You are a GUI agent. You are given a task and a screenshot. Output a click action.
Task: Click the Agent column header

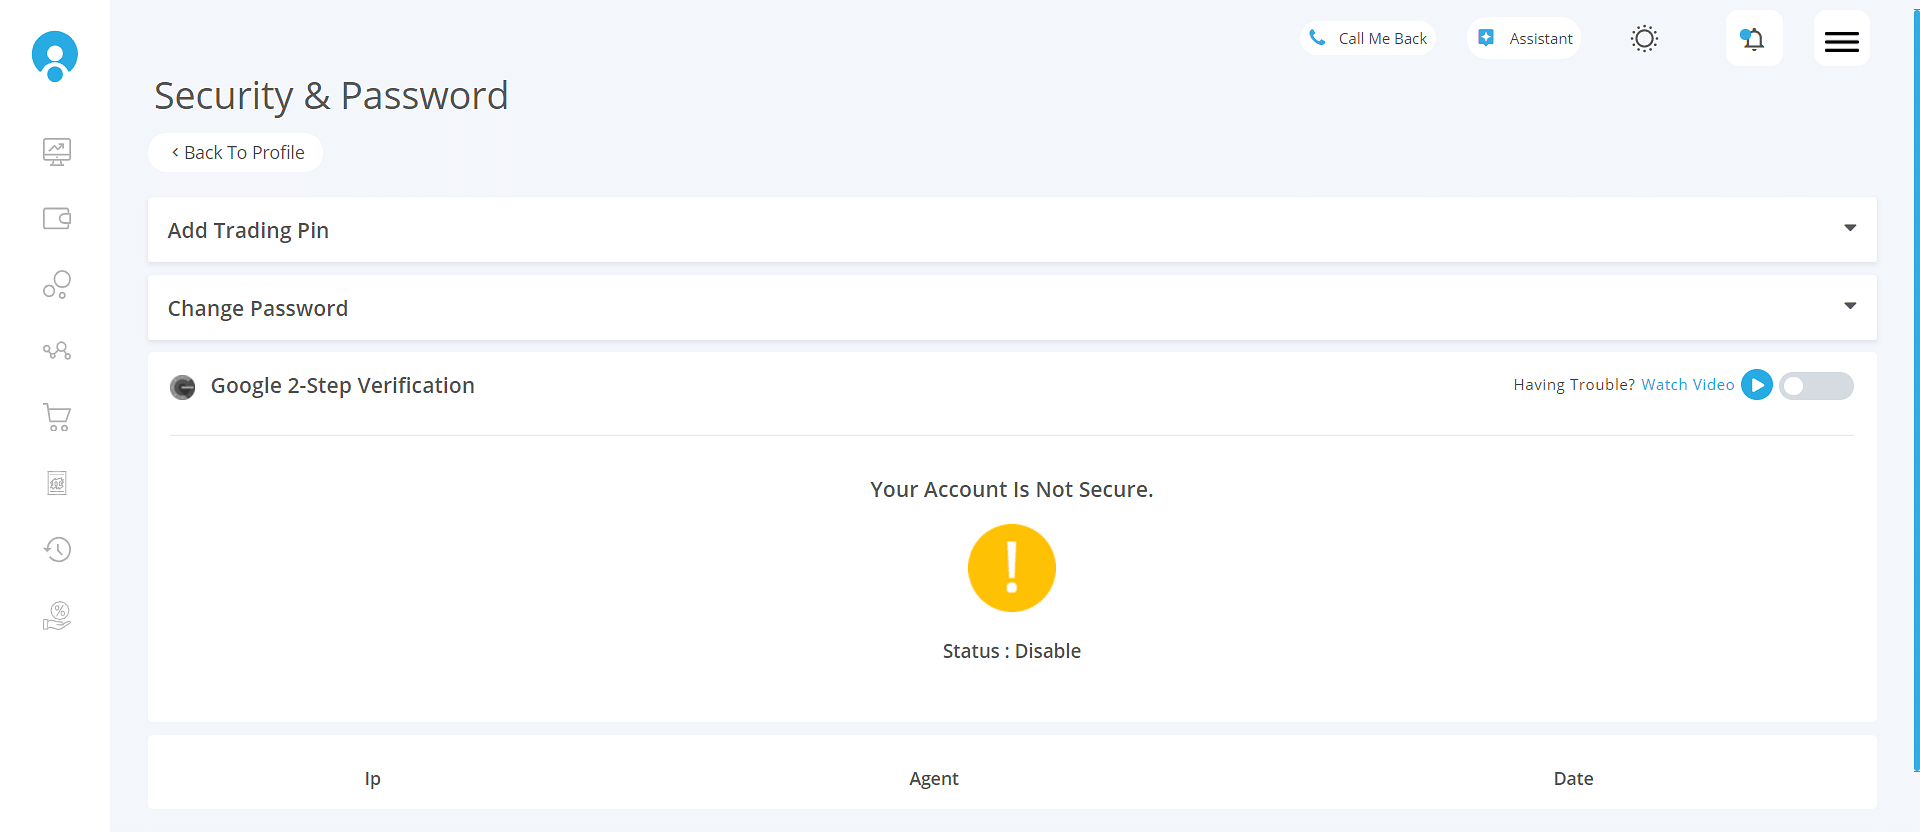(x=934, y=778)
